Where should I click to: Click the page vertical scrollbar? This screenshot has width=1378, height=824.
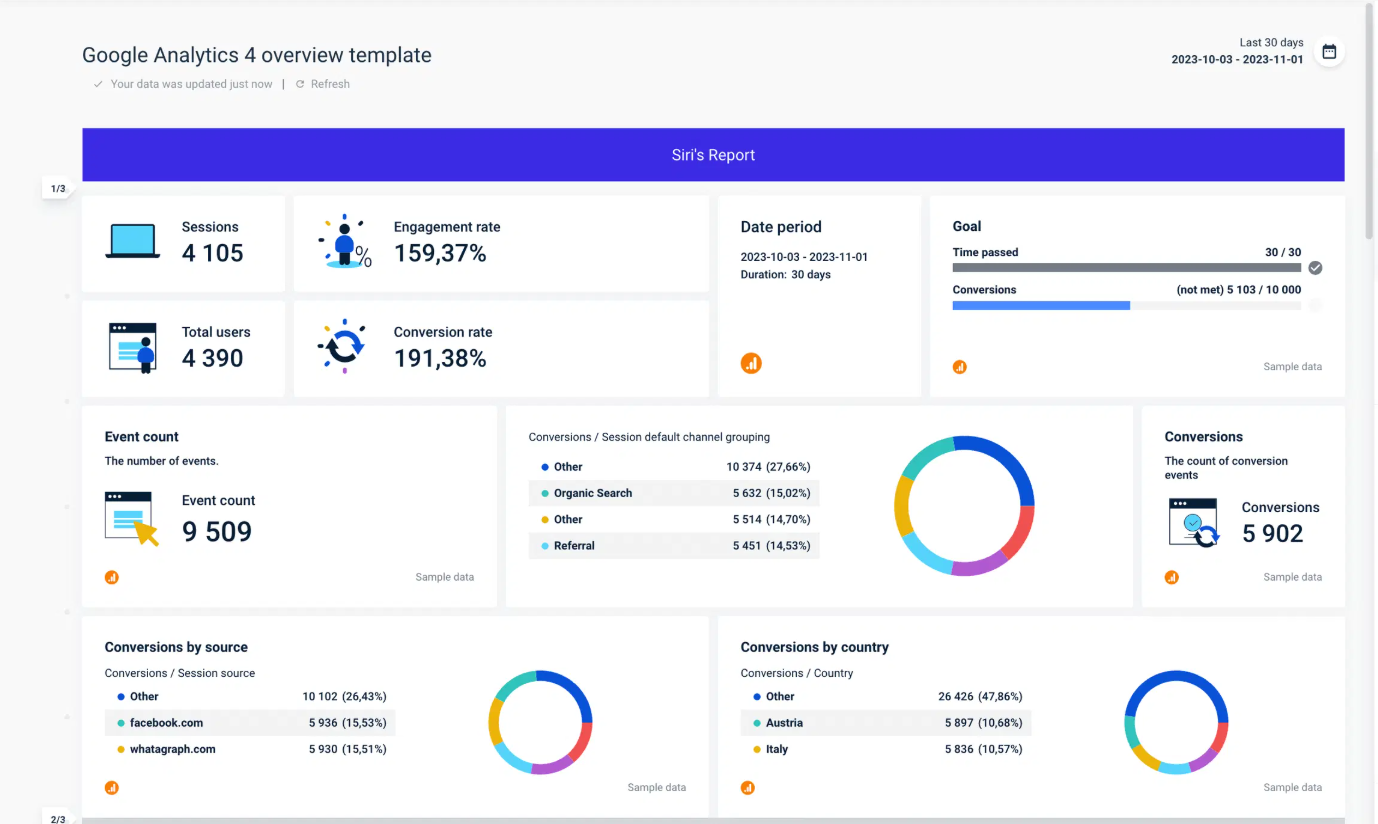1370,120
